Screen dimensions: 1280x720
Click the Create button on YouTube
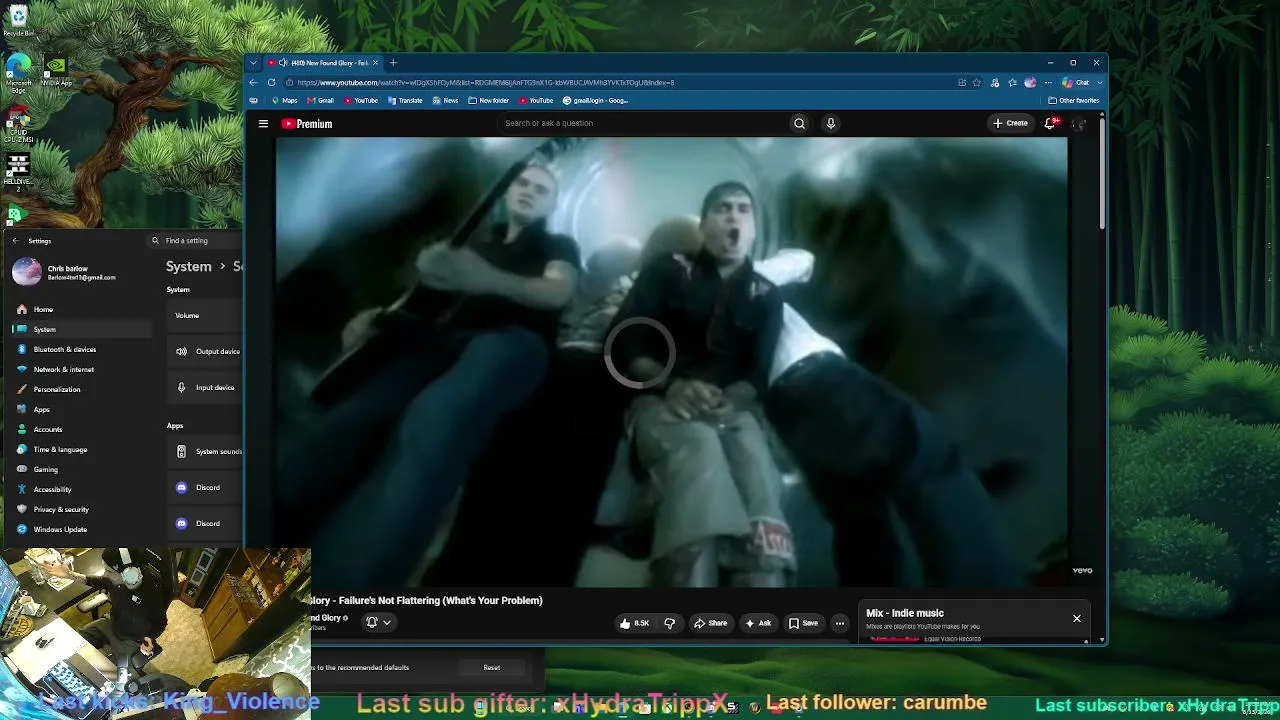(1010, 123)
